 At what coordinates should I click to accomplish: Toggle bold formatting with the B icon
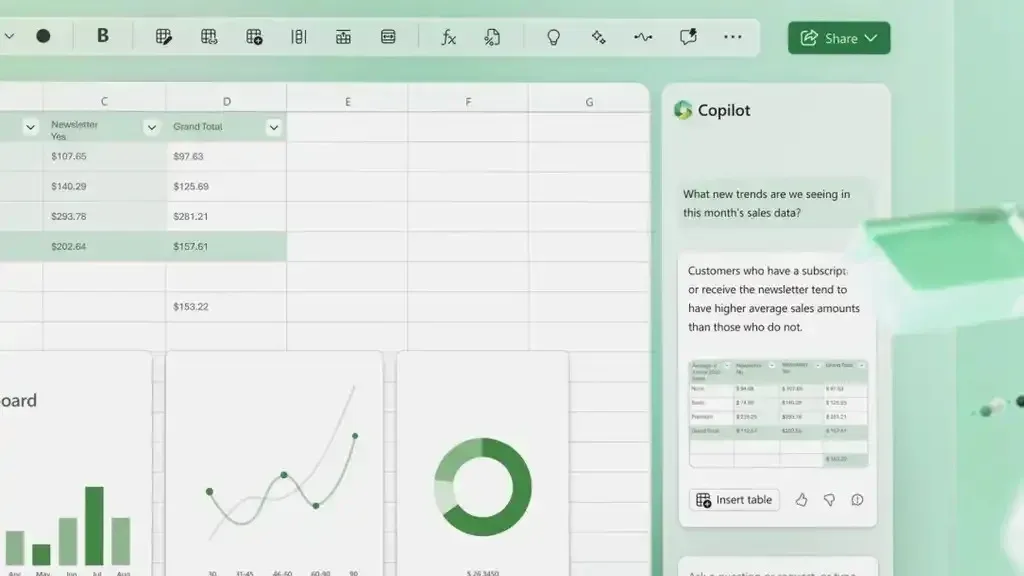(103, 36)
